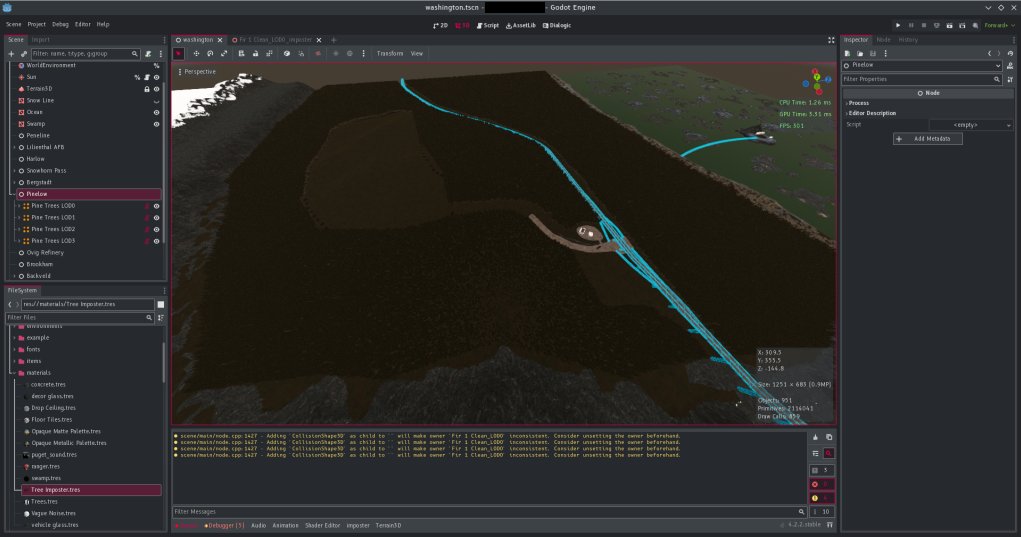Toggle error messages filter in Output
Viewport: 1021px width, 537px height.
[x=822, y=484]
